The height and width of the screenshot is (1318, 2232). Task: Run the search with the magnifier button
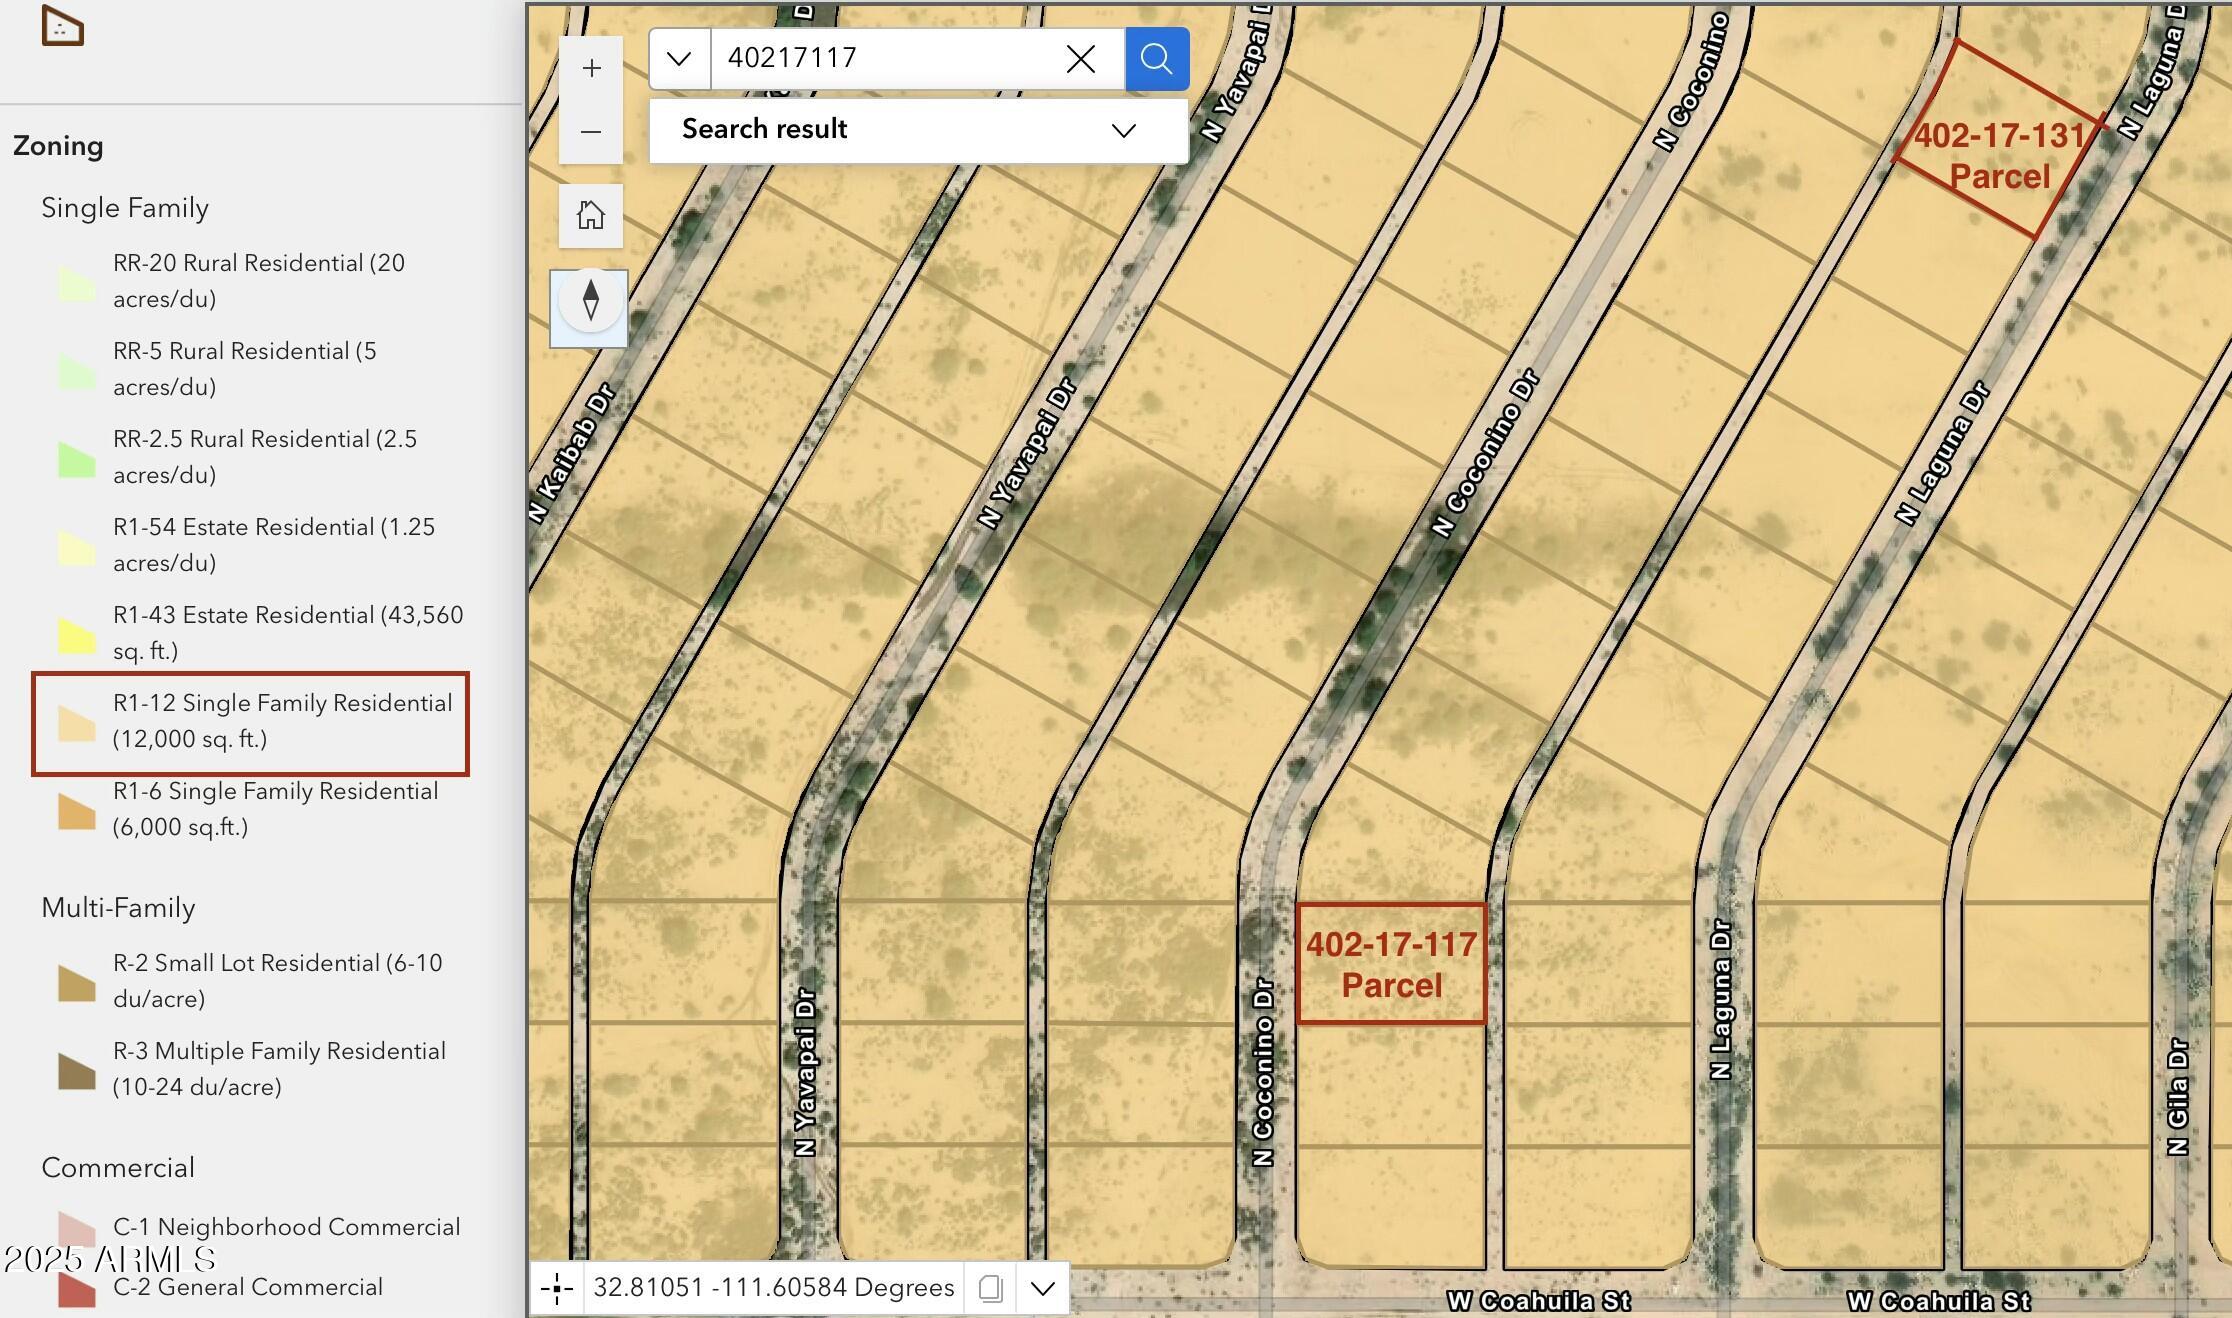pyautogui.click(x=1156, y=59)
